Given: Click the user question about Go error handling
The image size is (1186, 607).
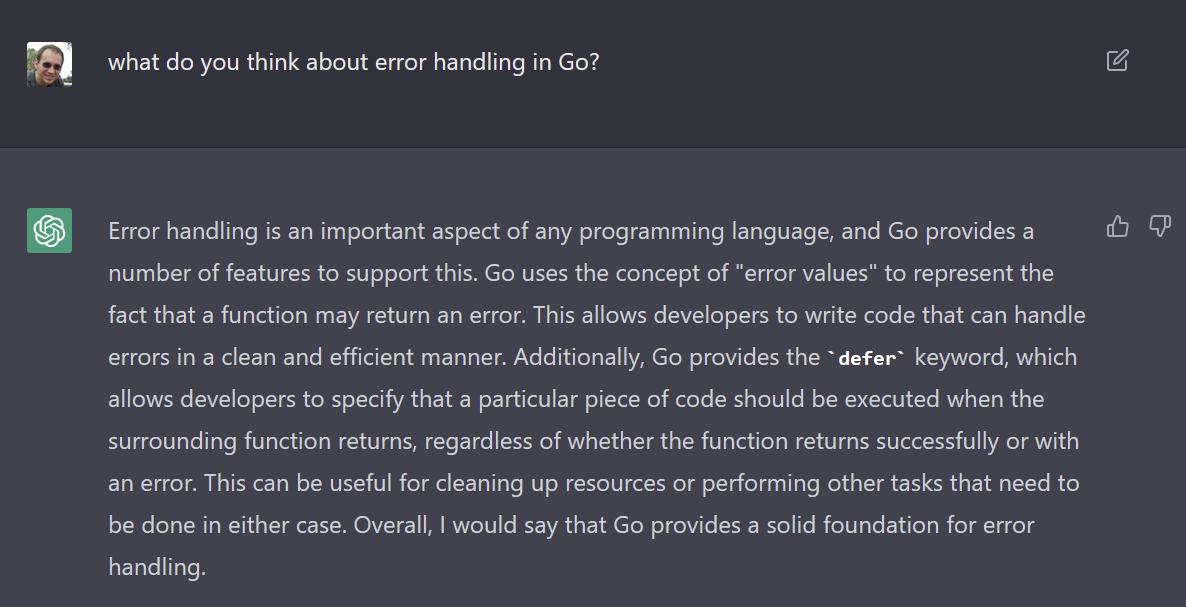Looking at the screenshot, I should point(353,62).
